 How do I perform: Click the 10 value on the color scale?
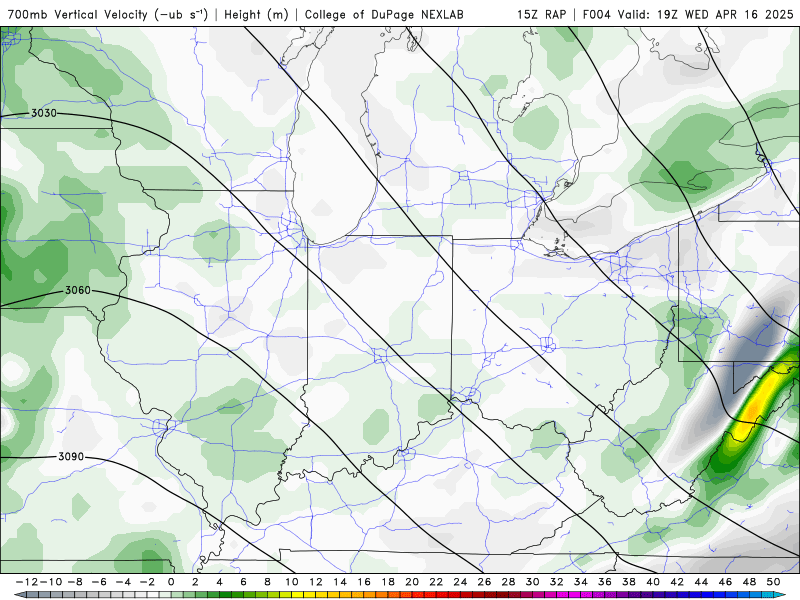pyautogui.click(x=291, y=582)
